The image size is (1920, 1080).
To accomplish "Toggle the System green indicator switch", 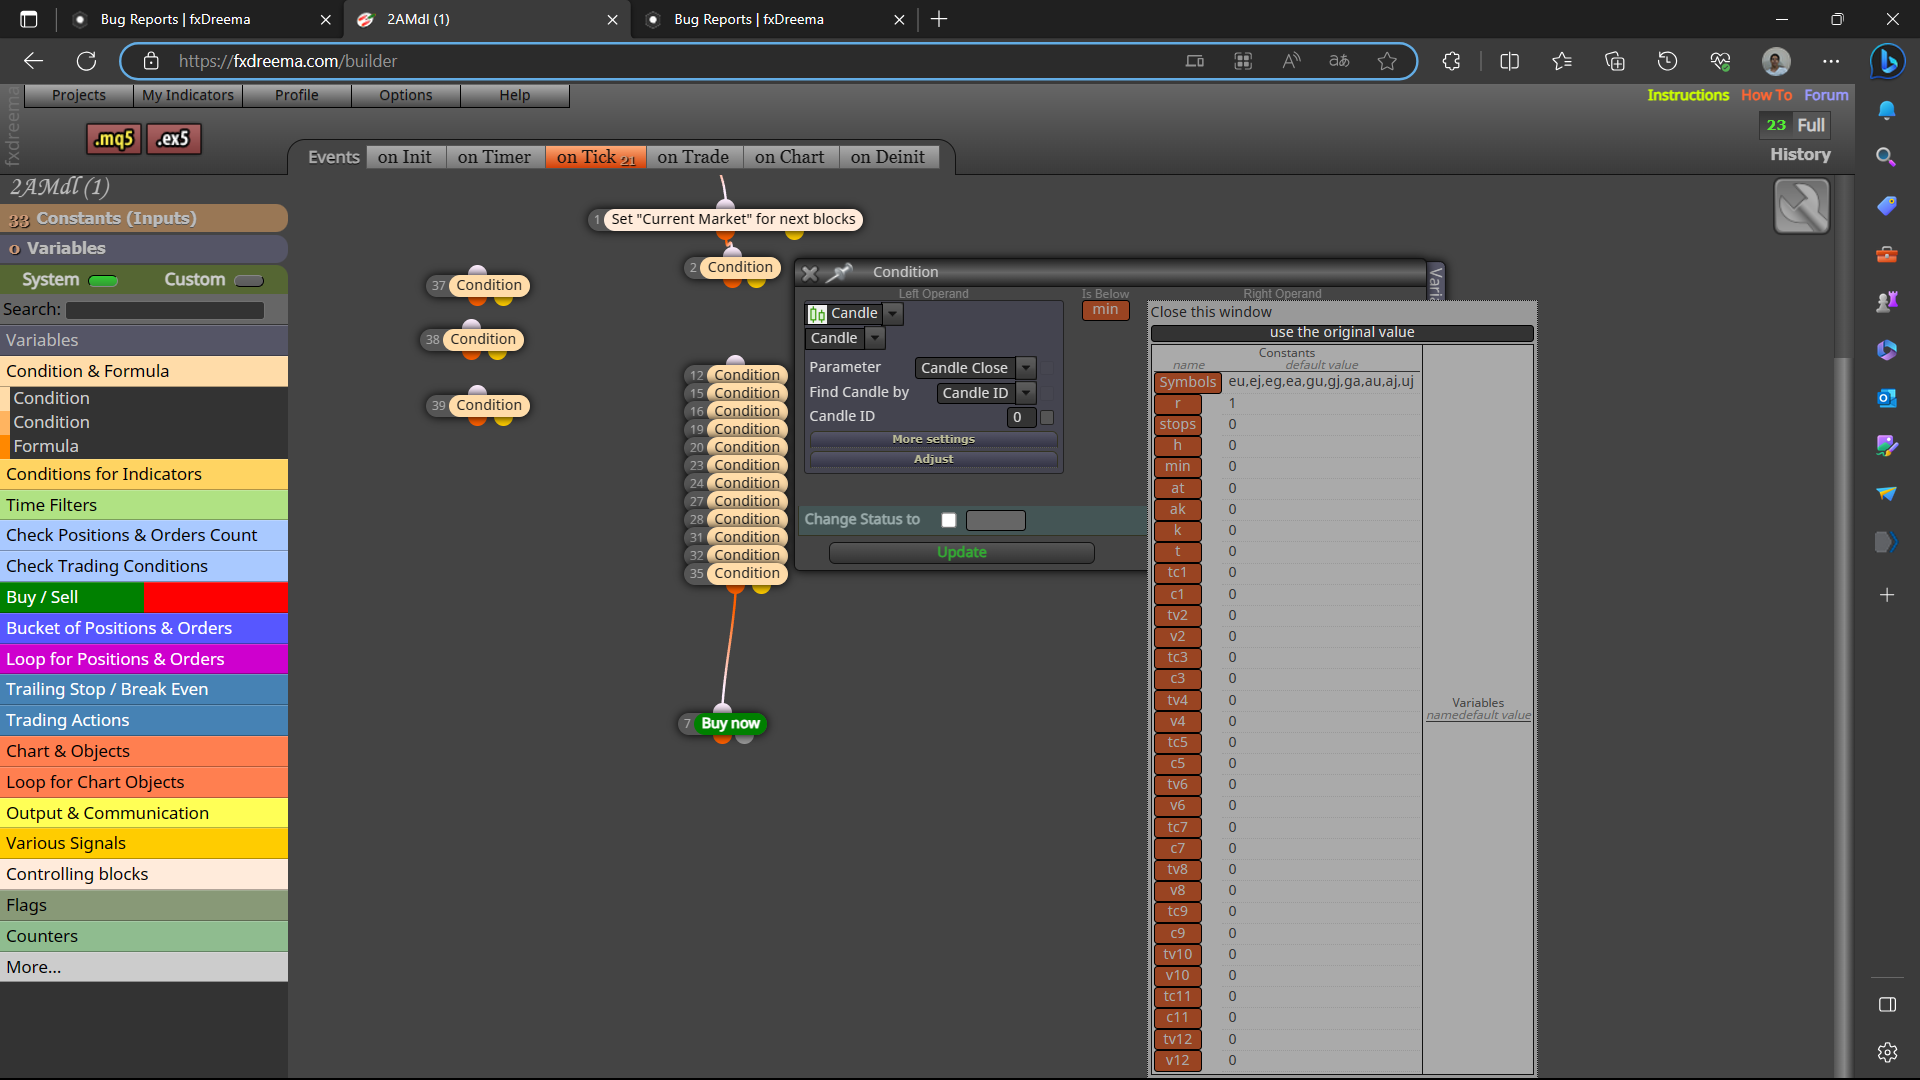I will pyautogui.click(x=103, y=280).
